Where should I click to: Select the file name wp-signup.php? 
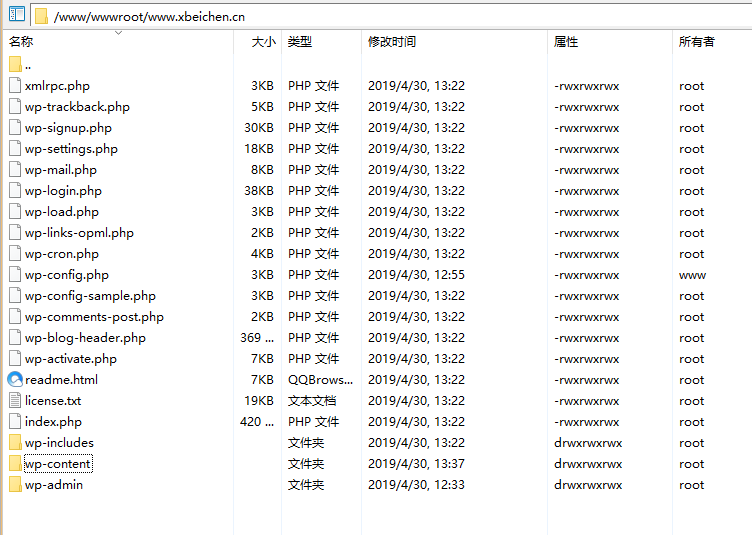point(68,128)
